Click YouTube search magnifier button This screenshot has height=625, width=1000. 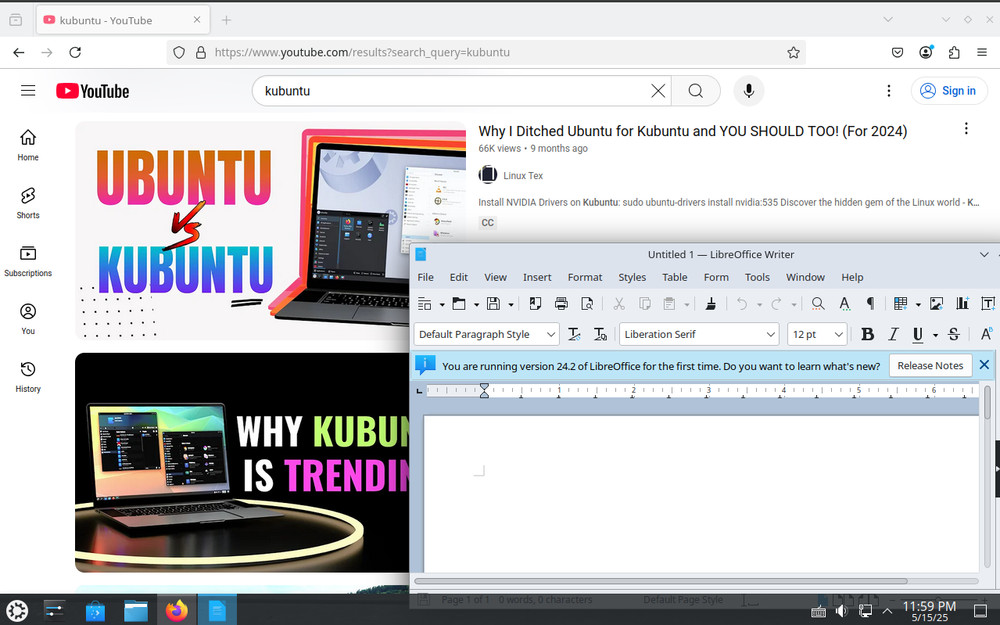695,91
